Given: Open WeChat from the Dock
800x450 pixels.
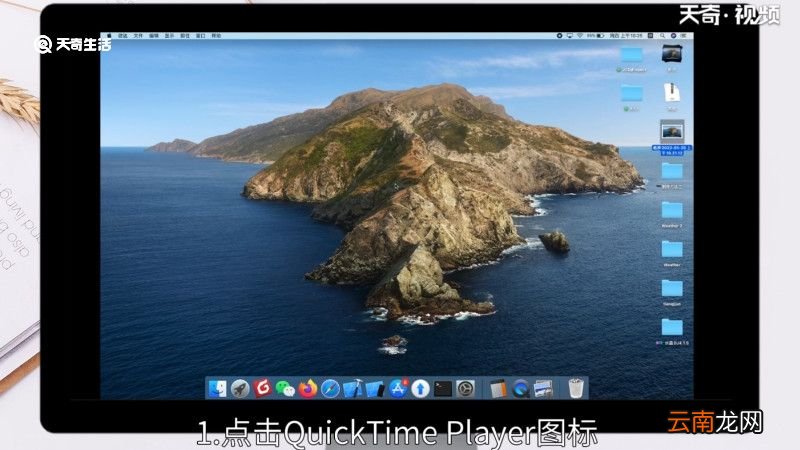Looking at the screenshot, I should point(285,389).
